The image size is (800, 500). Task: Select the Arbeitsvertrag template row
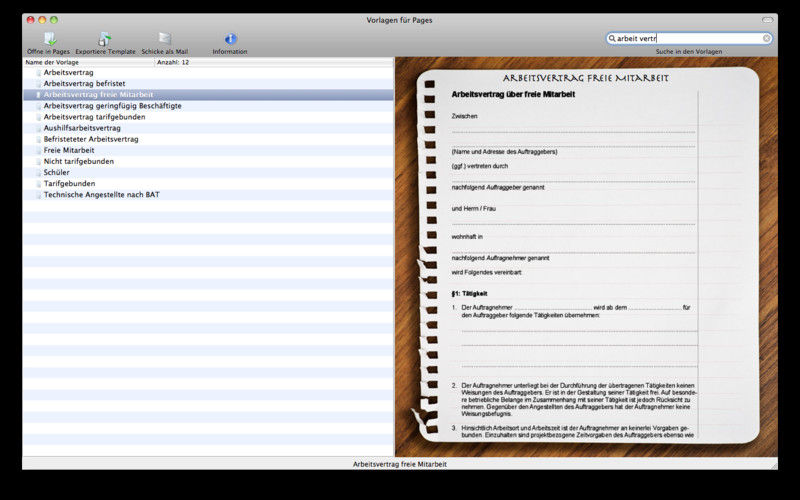[208, 72]
